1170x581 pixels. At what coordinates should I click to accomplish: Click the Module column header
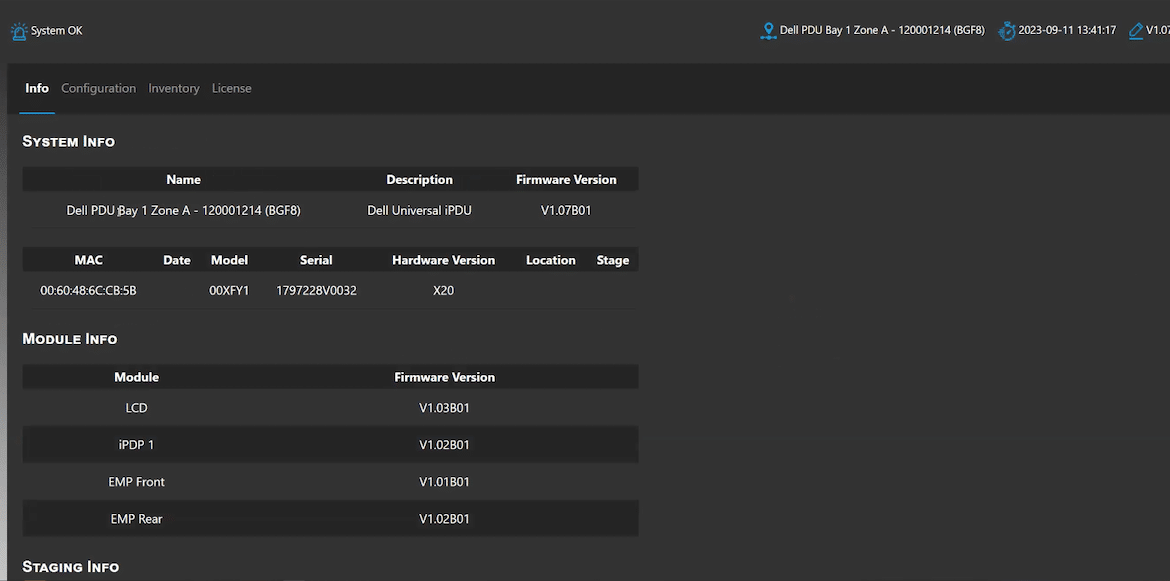137,377
